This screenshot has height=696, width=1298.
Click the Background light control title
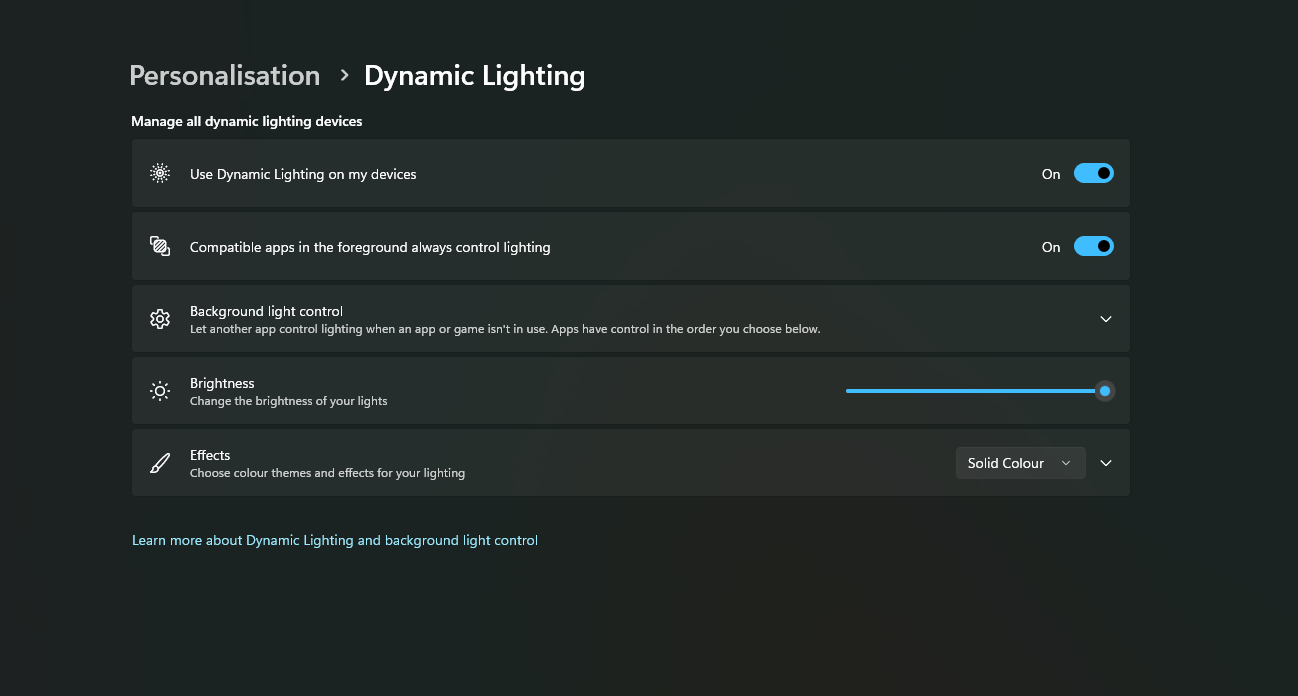[266, 311]
